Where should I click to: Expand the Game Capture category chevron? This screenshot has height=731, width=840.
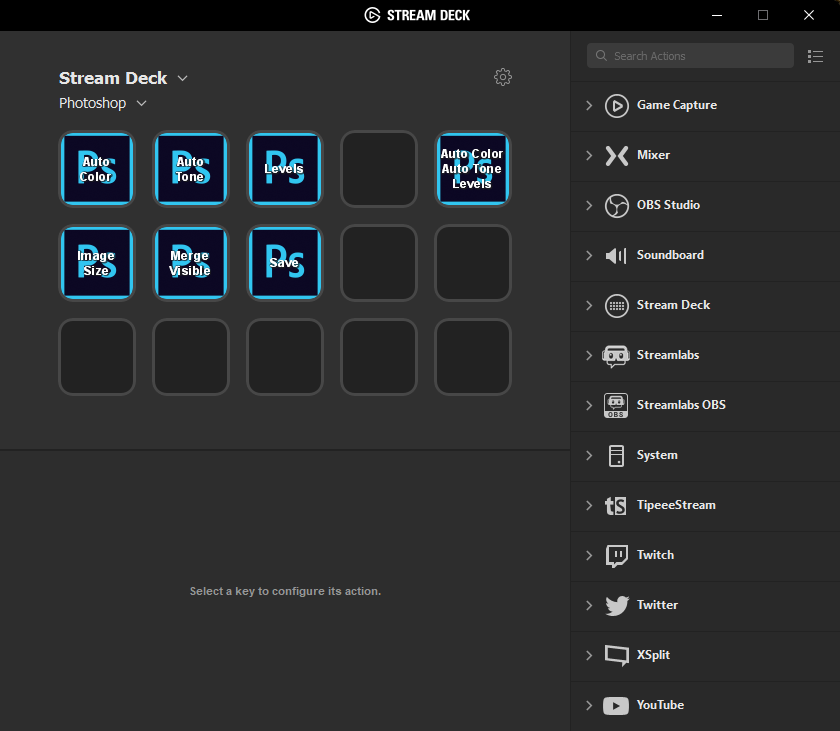[x=589, y=105]
